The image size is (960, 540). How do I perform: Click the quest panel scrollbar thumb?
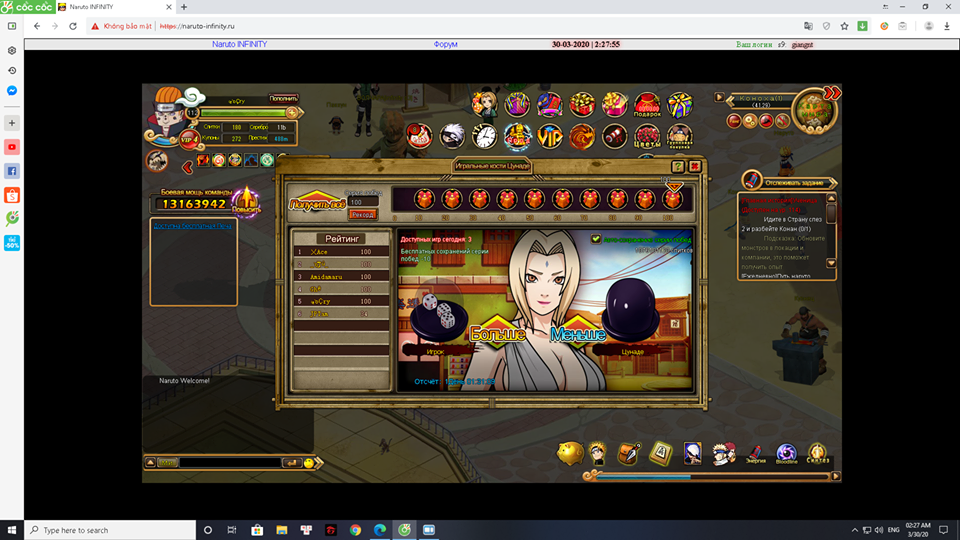(831, 213)
